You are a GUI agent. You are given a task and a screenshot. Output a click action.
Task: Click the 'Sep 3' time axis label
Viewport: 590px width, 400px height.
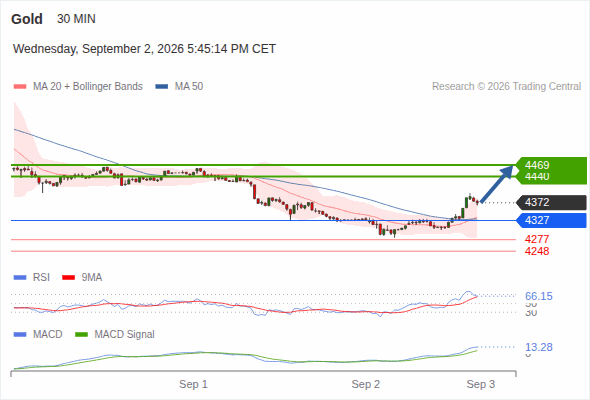(x=481, y=384)
